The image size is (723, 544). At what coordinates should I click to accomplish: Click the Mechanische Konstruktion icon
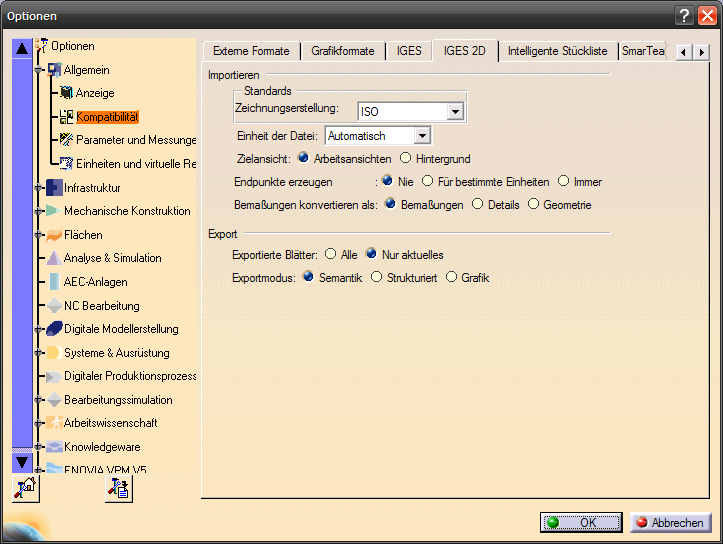(x=54, y=211)
